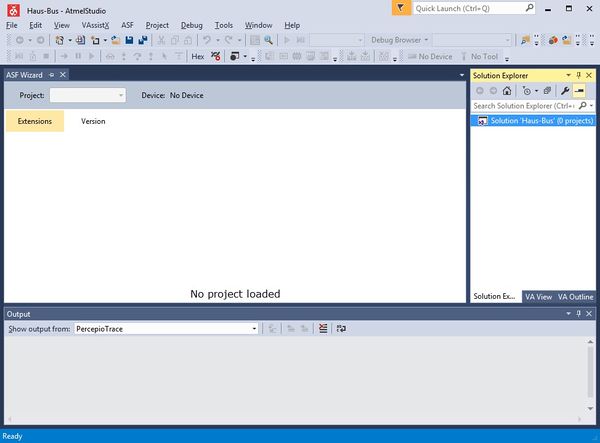Viewport: 600px width, 443px height.
Task: Open the VAssistX menu
Action: coord(95,24)
